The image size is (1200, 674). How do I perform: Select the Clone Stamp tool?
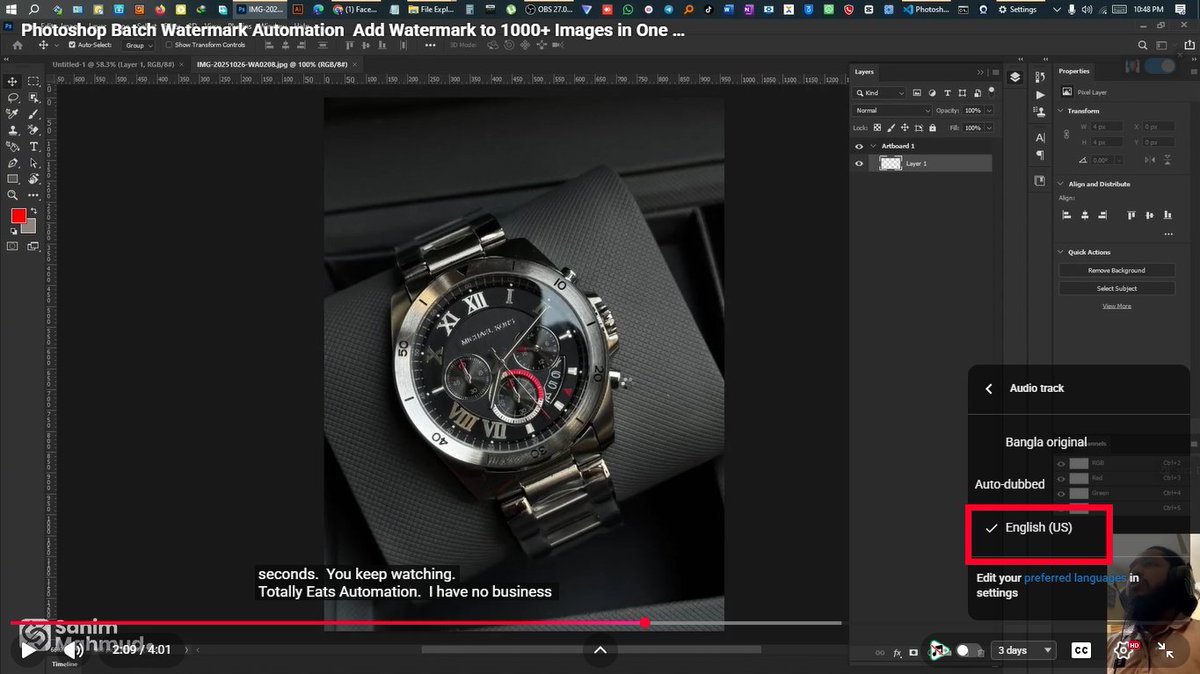[x=12, y=130]
